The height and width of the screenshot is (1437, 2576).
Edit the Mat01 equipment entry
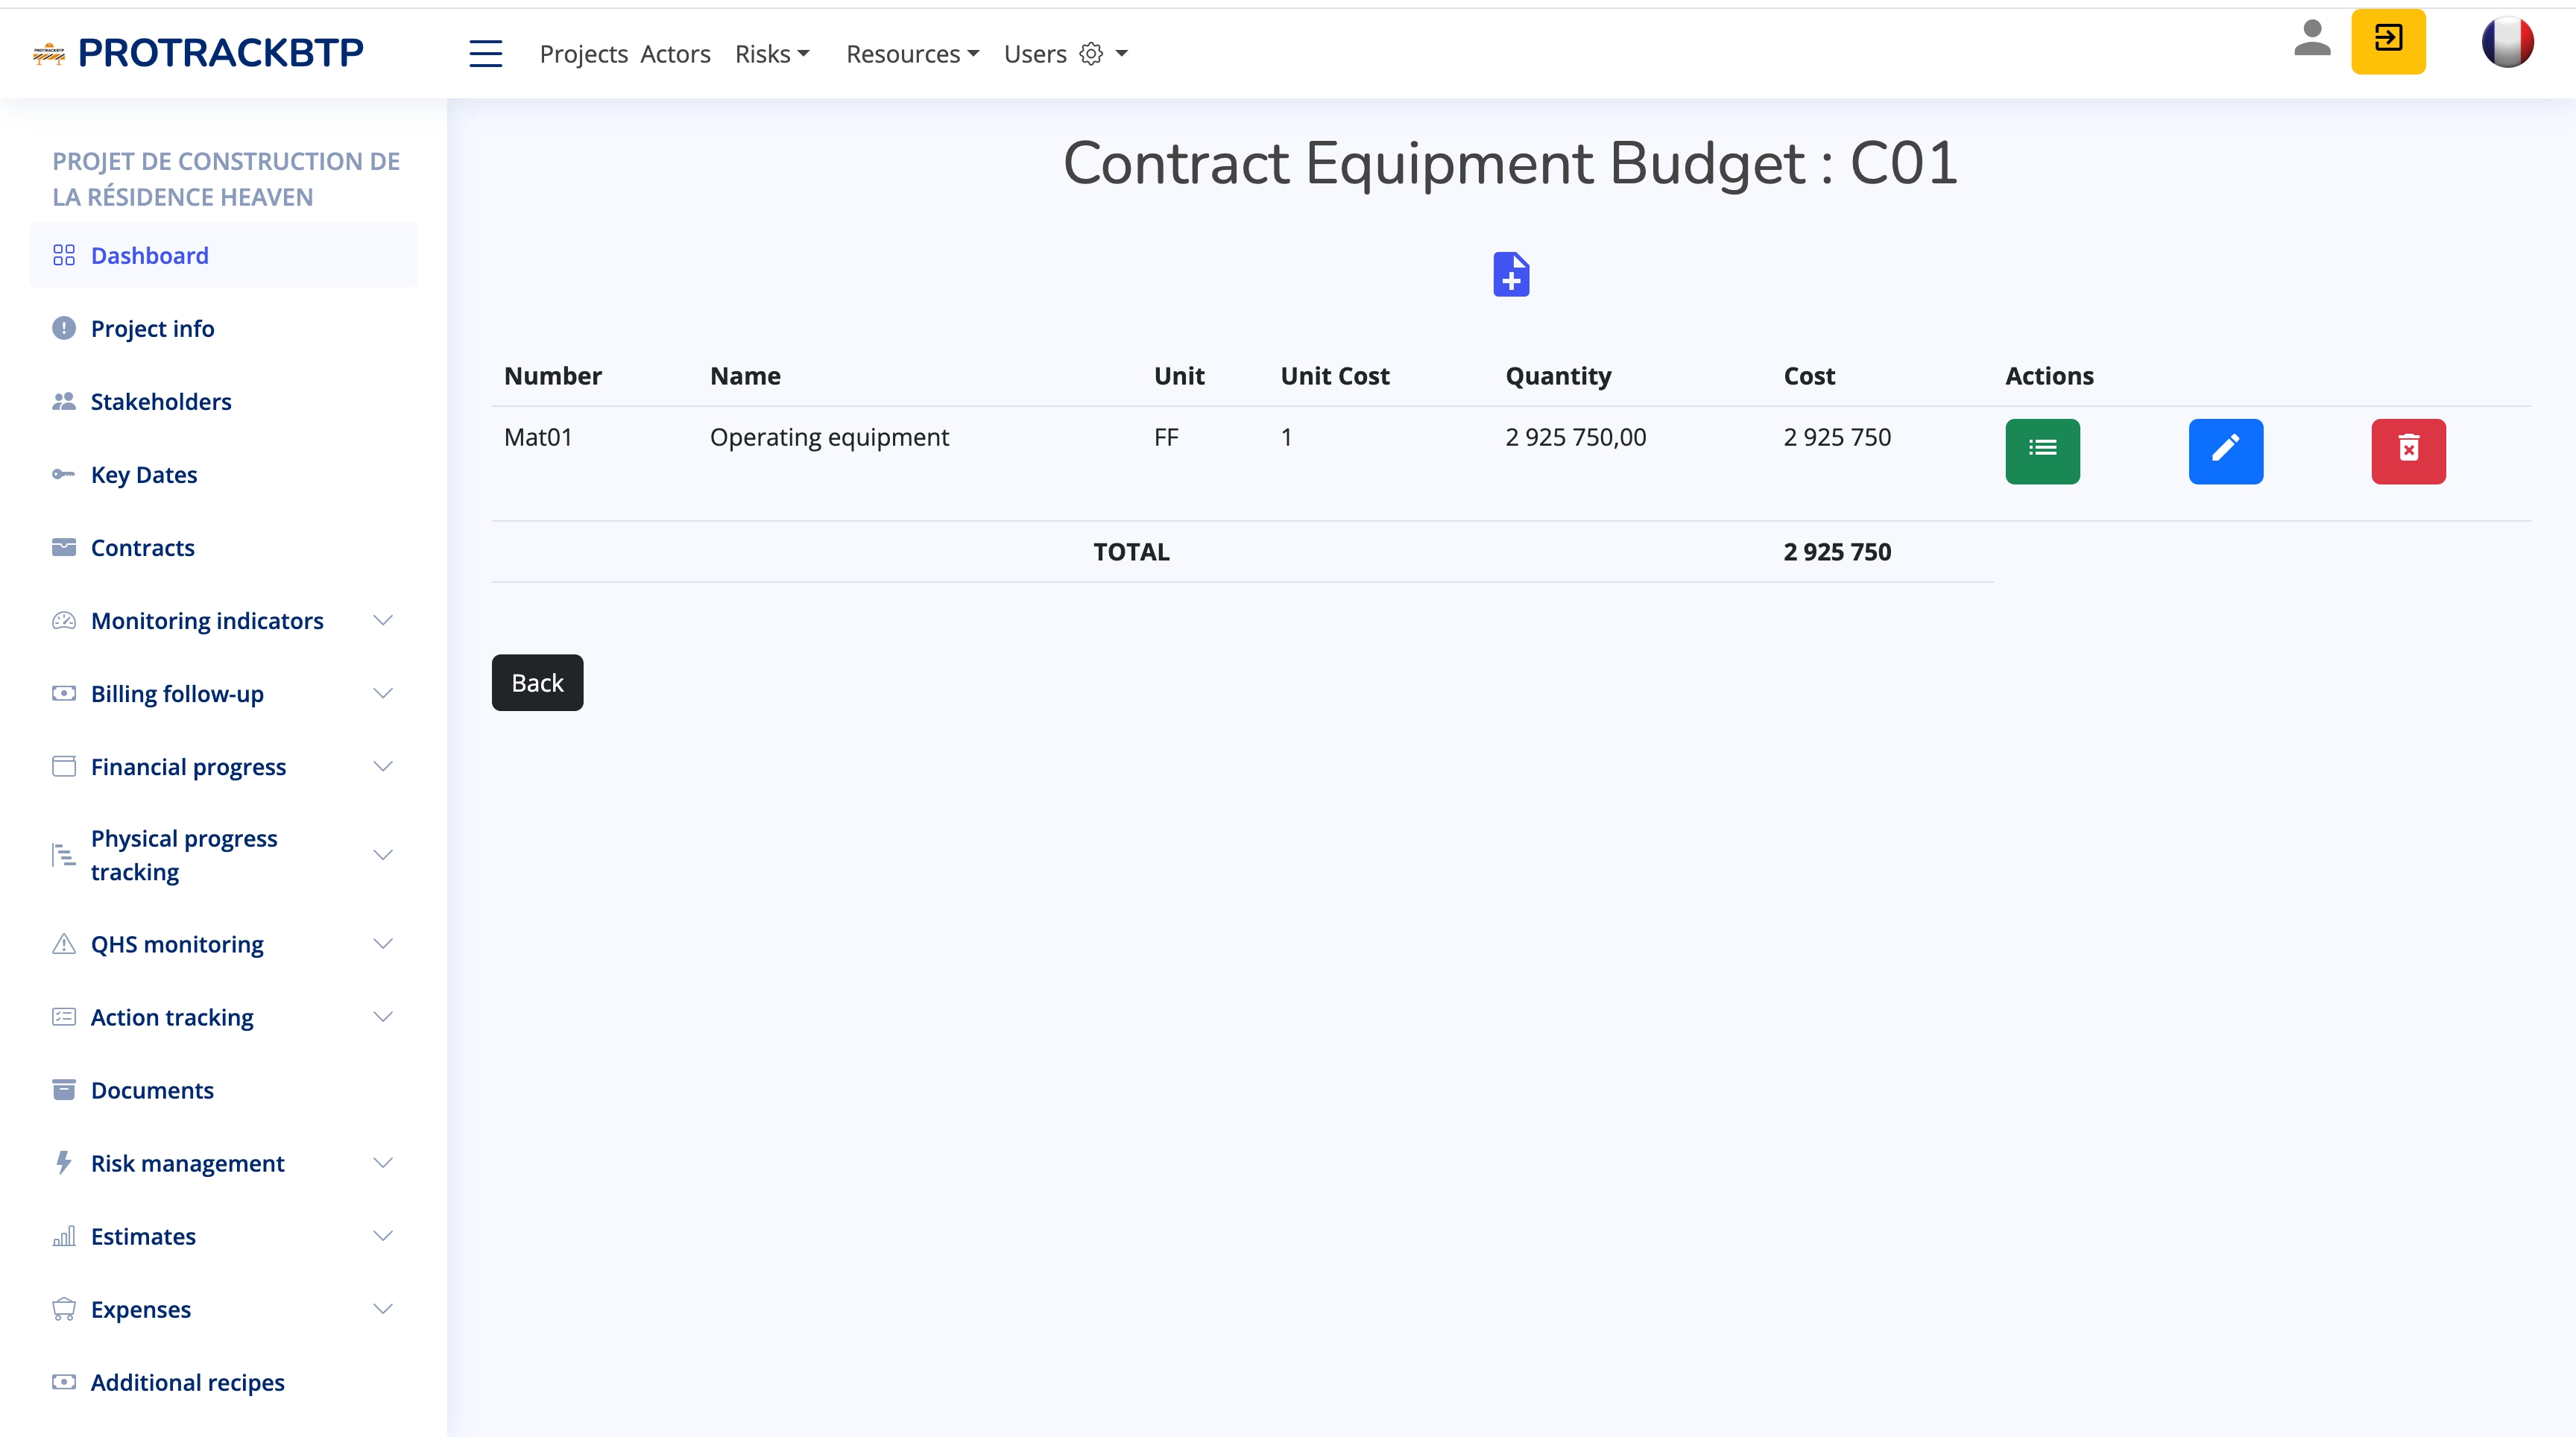coord(2225,451)
